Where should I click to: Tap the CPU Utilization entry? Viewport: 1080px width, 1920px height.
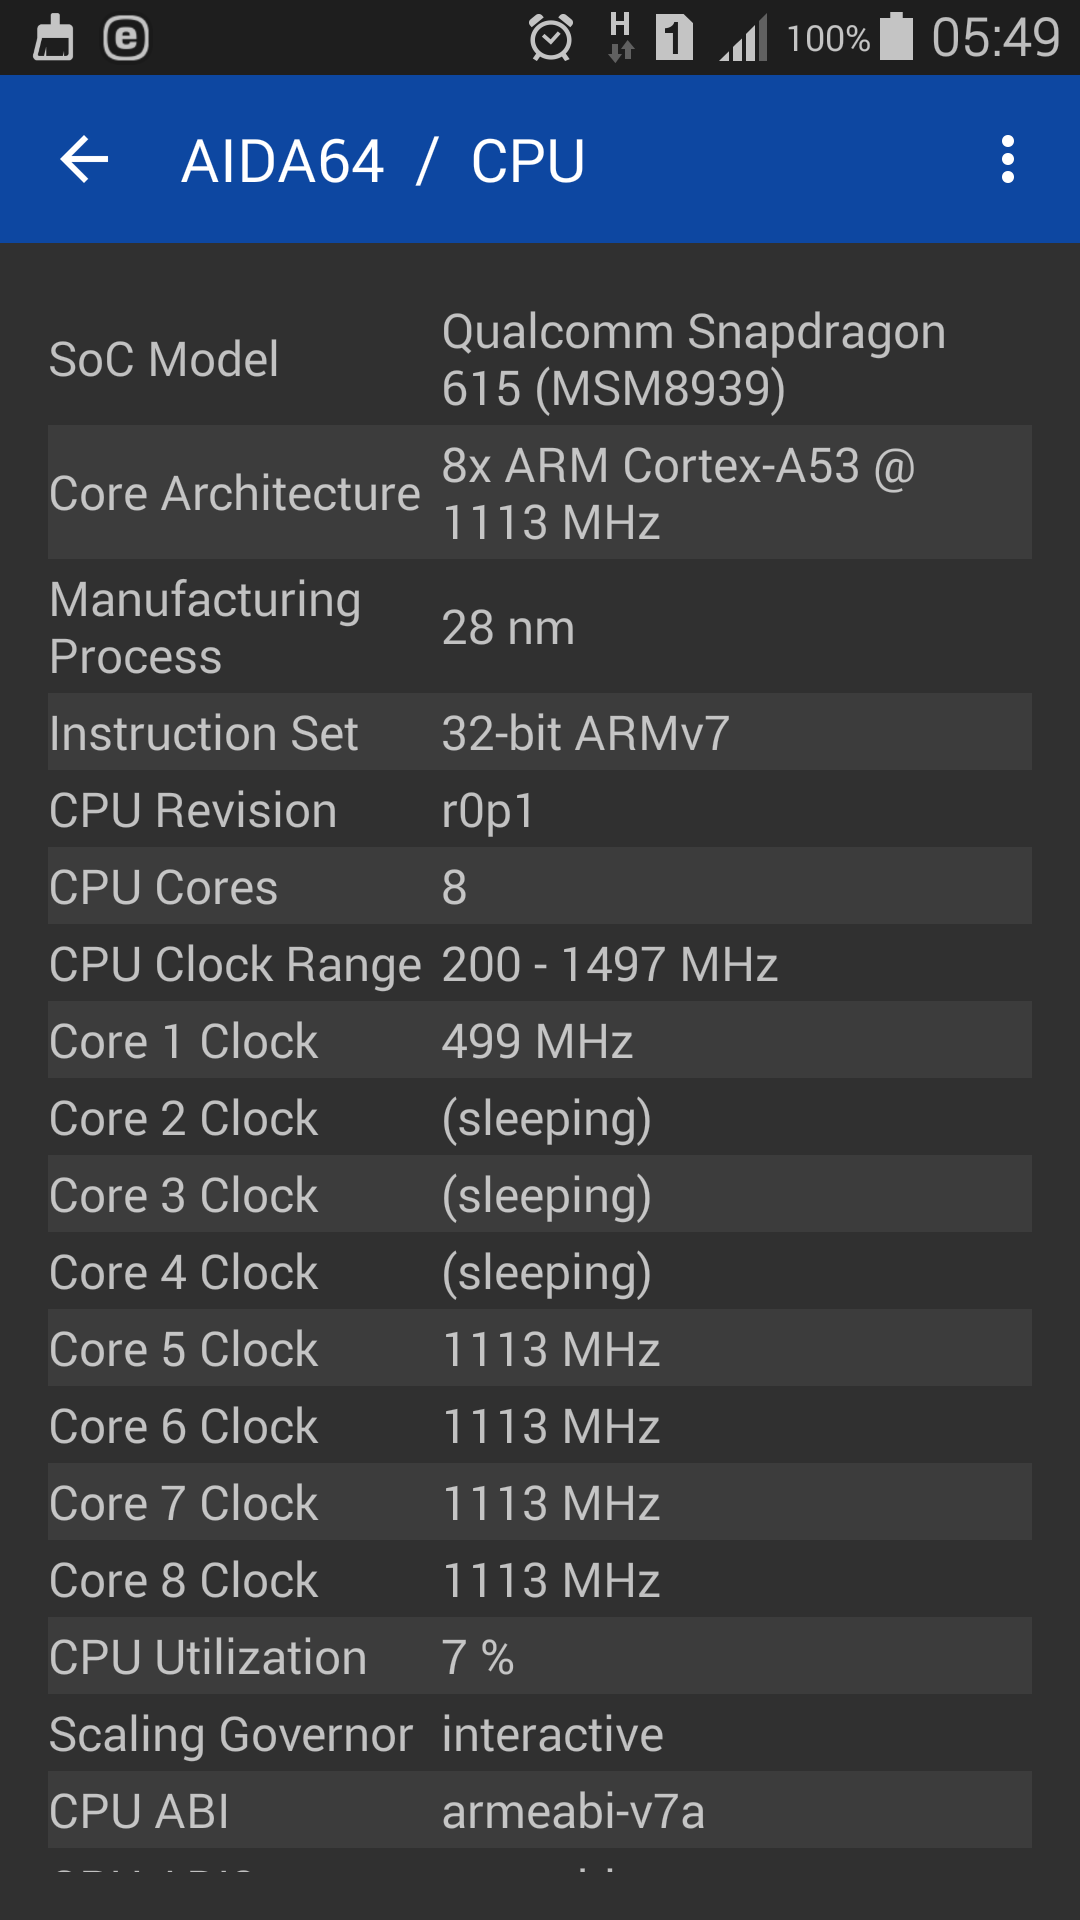click(540, 1657)
